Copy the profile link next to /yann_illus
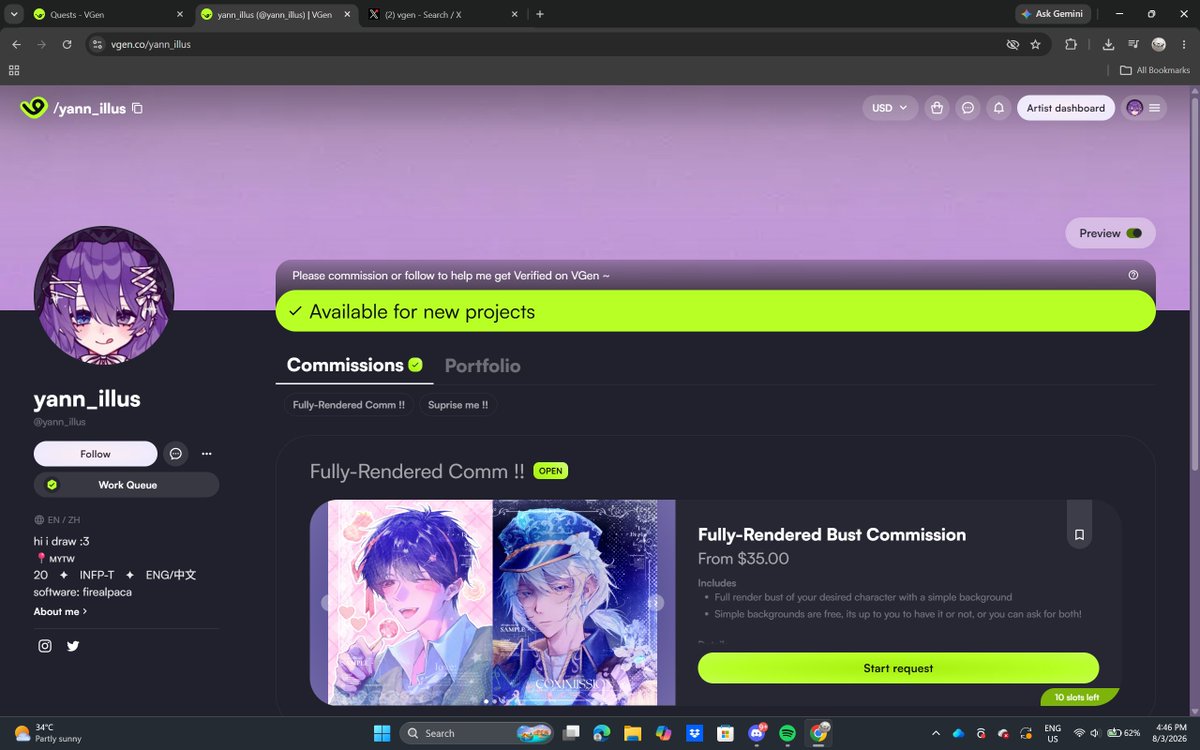 (x=138, y=108)
